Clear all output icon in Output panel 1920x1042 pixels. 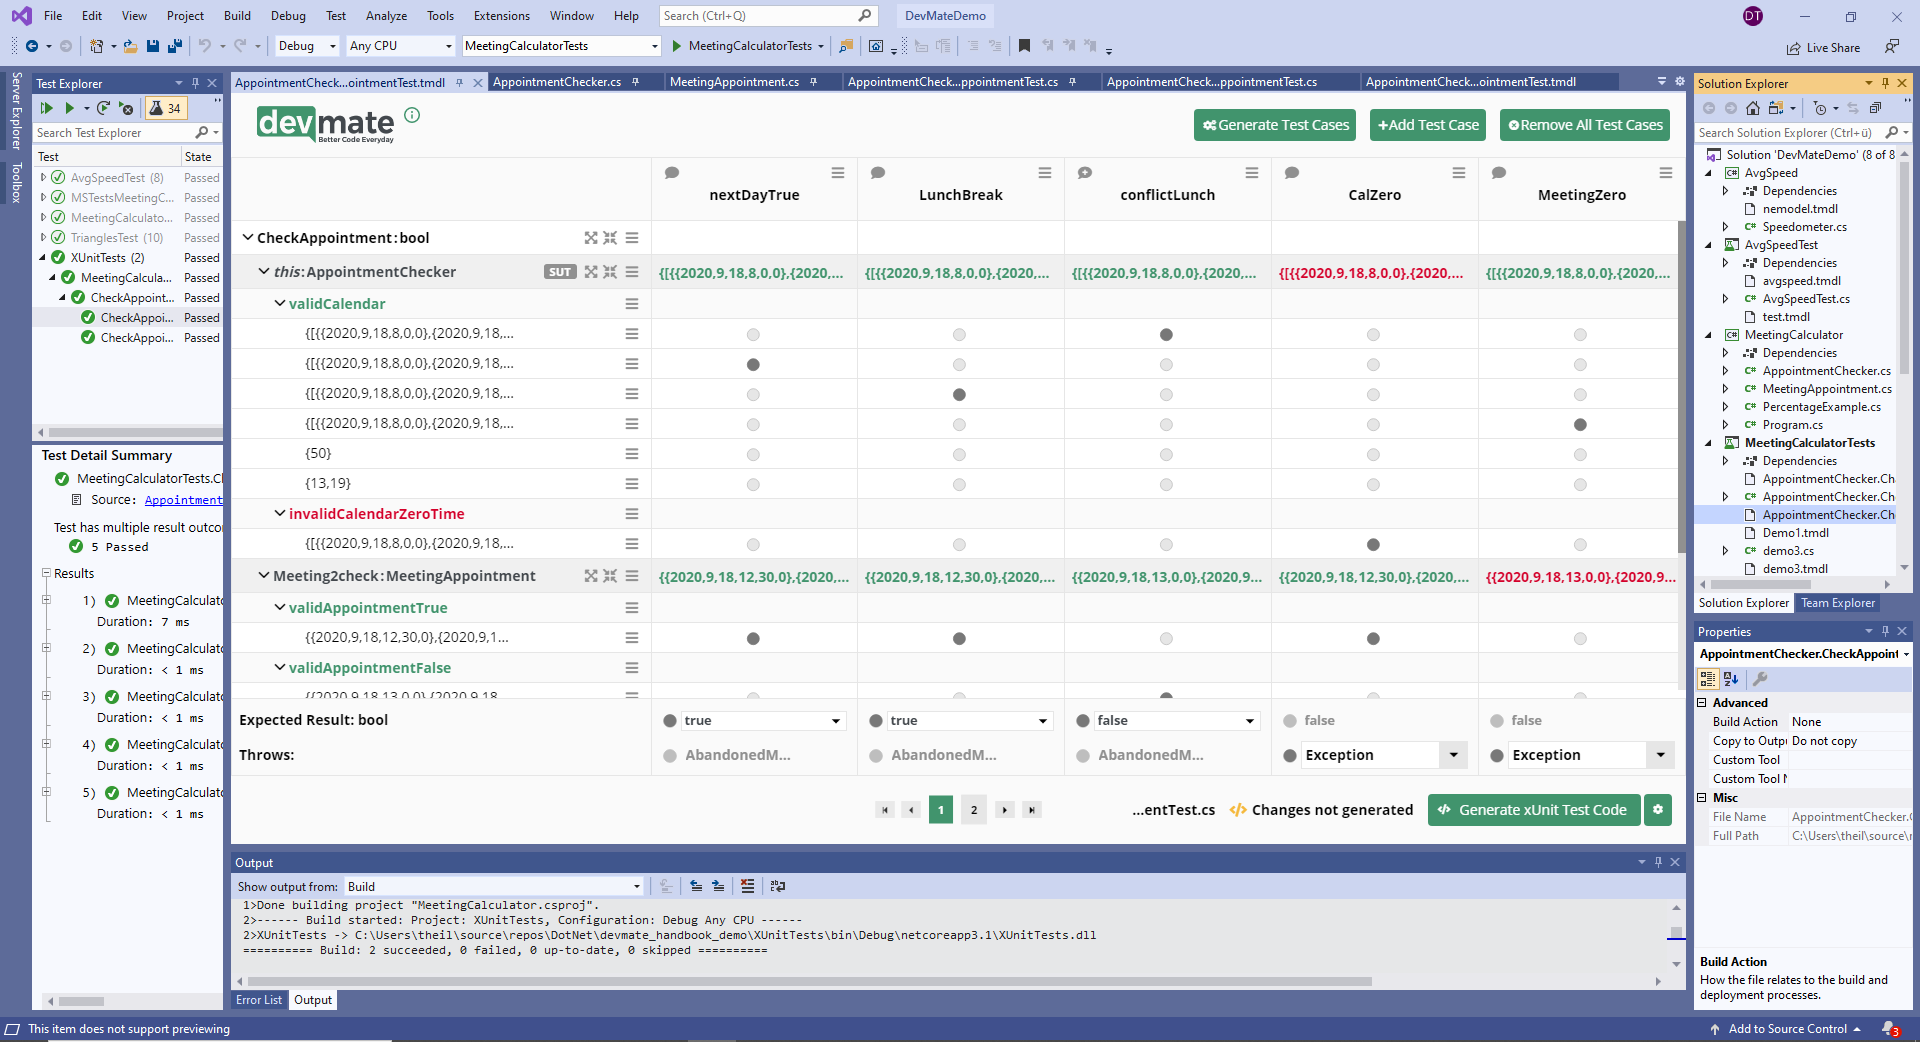coord(748,886)
